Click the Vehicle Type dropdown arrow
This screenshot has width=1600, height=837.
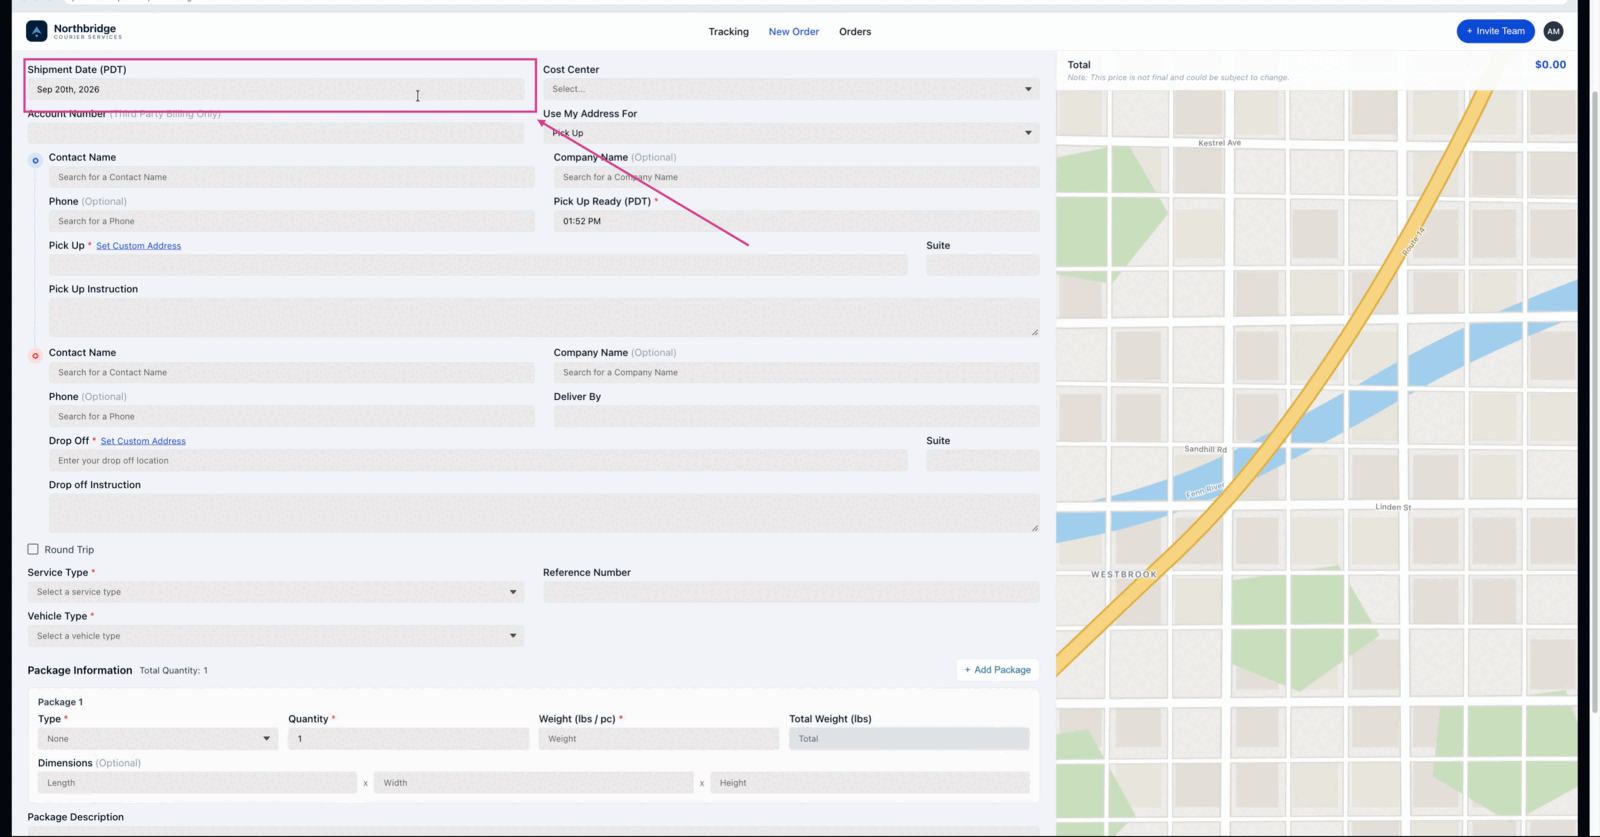pos(513,636)
